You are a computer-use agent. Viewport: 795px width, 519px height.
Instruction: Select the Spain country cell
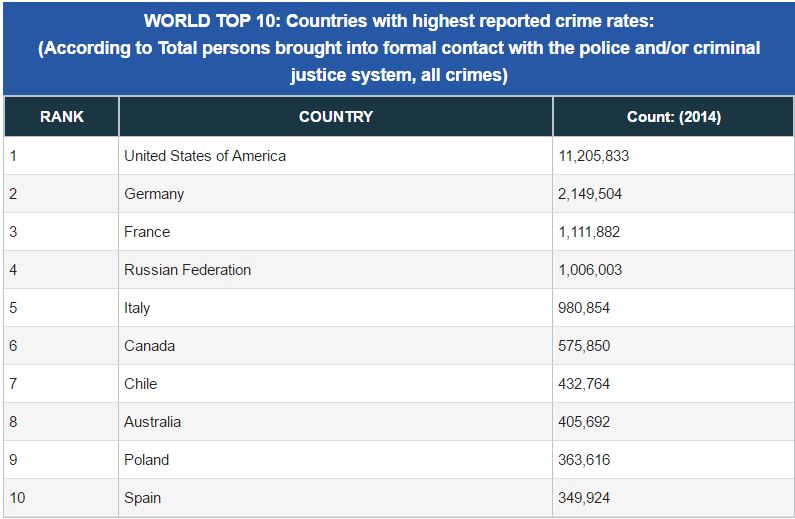336,498
